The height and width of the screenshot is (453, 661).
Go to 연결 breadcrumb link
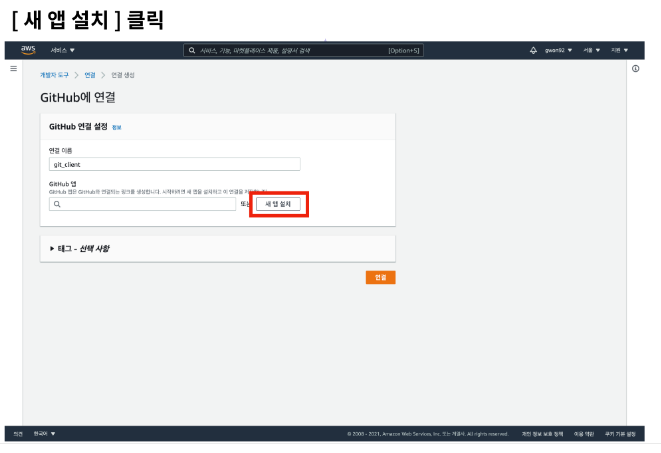tap(90, 75)
